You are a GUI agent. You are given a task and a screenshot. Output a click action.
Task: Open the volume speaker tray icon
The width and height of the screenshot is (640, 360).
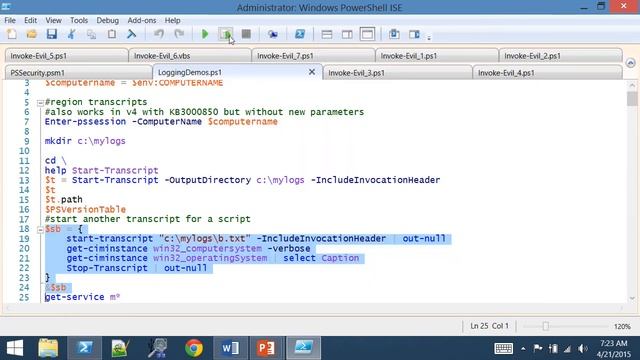pyautogui.click(x=582, y=349)
